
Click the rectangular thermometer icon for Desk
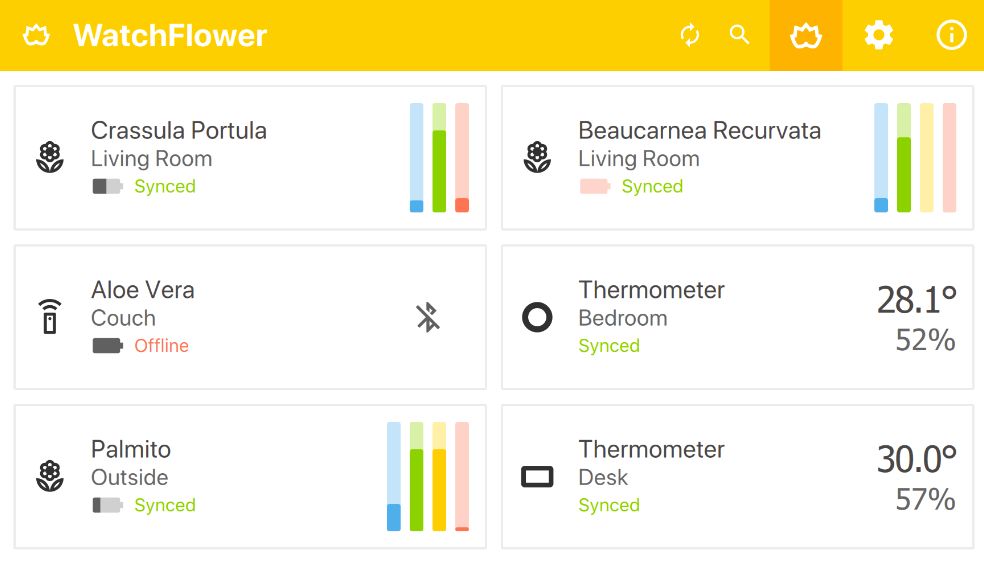[537, 477]
